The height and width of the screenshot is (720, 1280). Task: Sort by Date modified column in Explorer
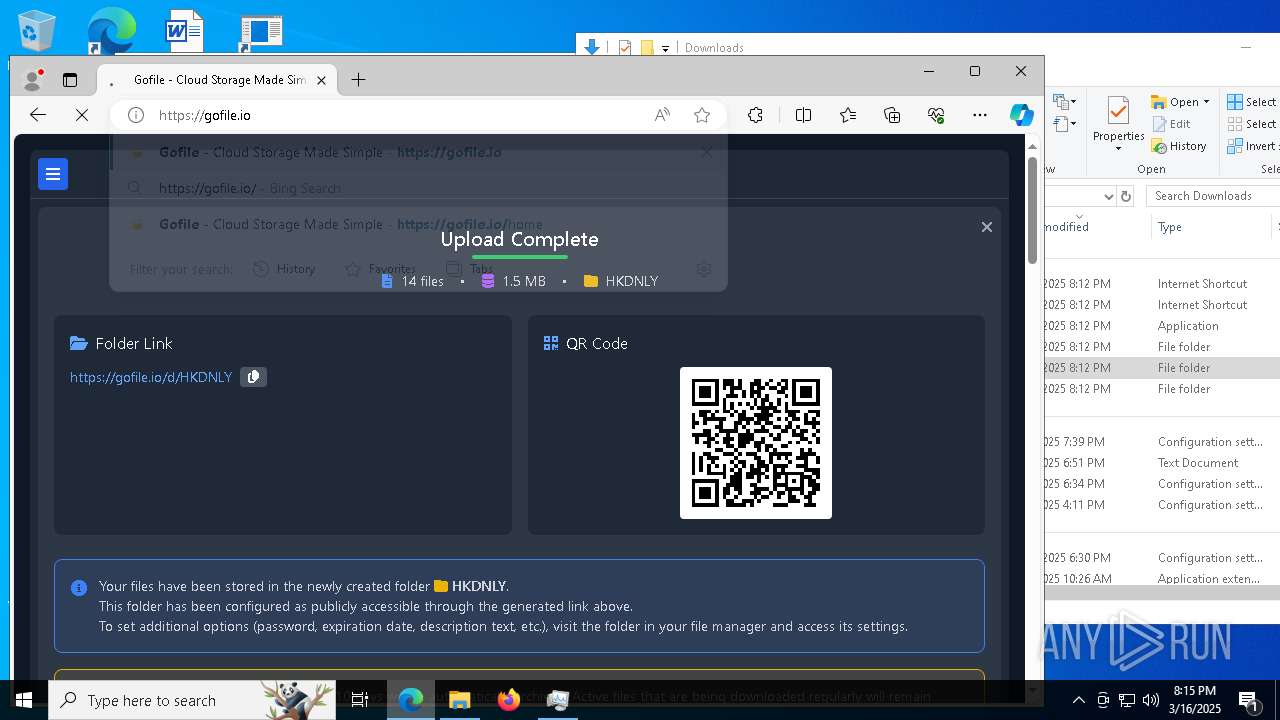(1095, 227)
